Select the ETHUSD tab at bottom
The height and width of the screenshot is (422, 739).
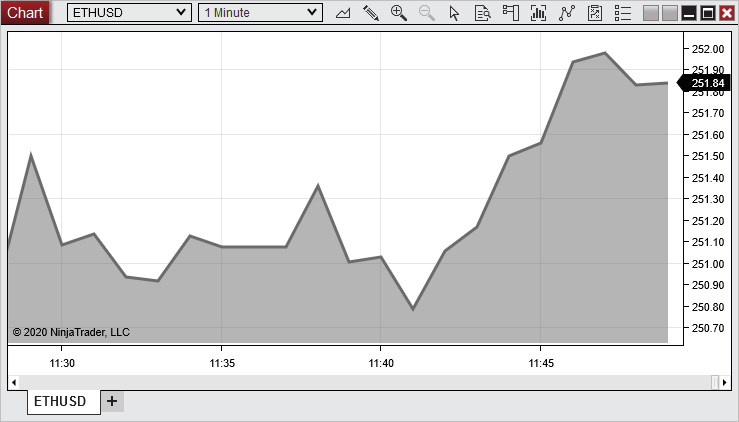pos(60,401)
